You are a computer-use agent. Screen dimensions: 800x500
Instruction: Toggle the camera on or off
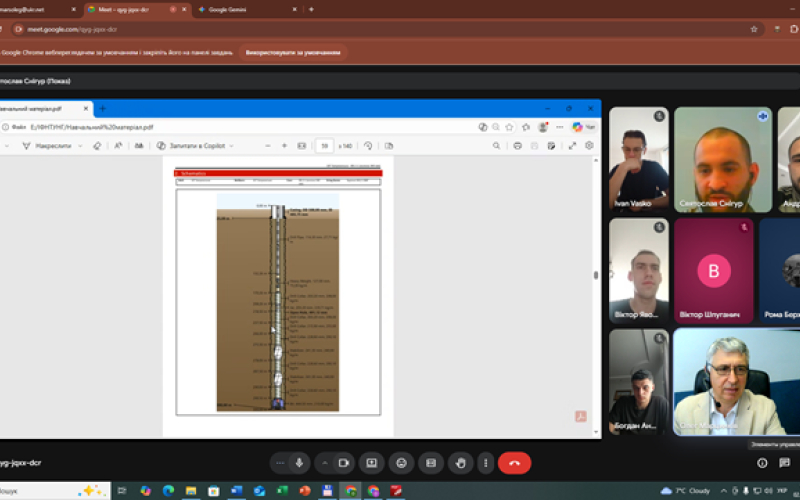pyautogui.click(x=343, y=463)
